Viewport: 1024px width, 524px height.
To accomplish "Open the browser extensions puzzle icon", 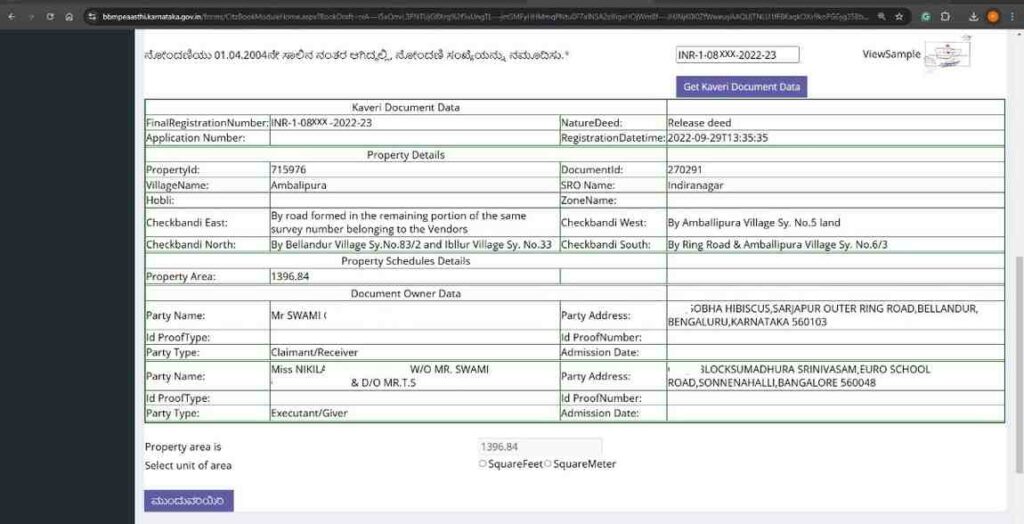I will (x=945, y=16).
